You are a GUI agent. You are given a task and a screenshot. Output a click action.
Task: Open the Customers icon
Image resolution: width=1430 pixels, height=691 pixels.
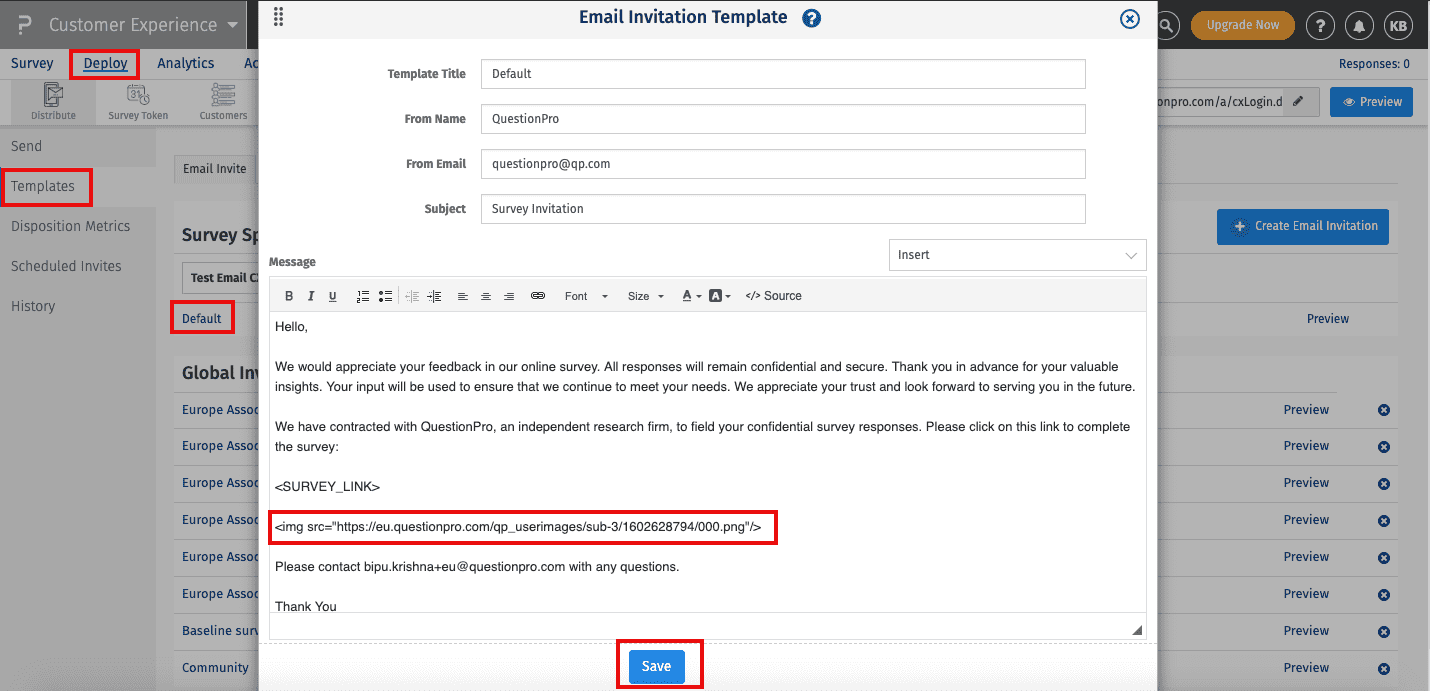pyautogui.click(x=223, y=102)
